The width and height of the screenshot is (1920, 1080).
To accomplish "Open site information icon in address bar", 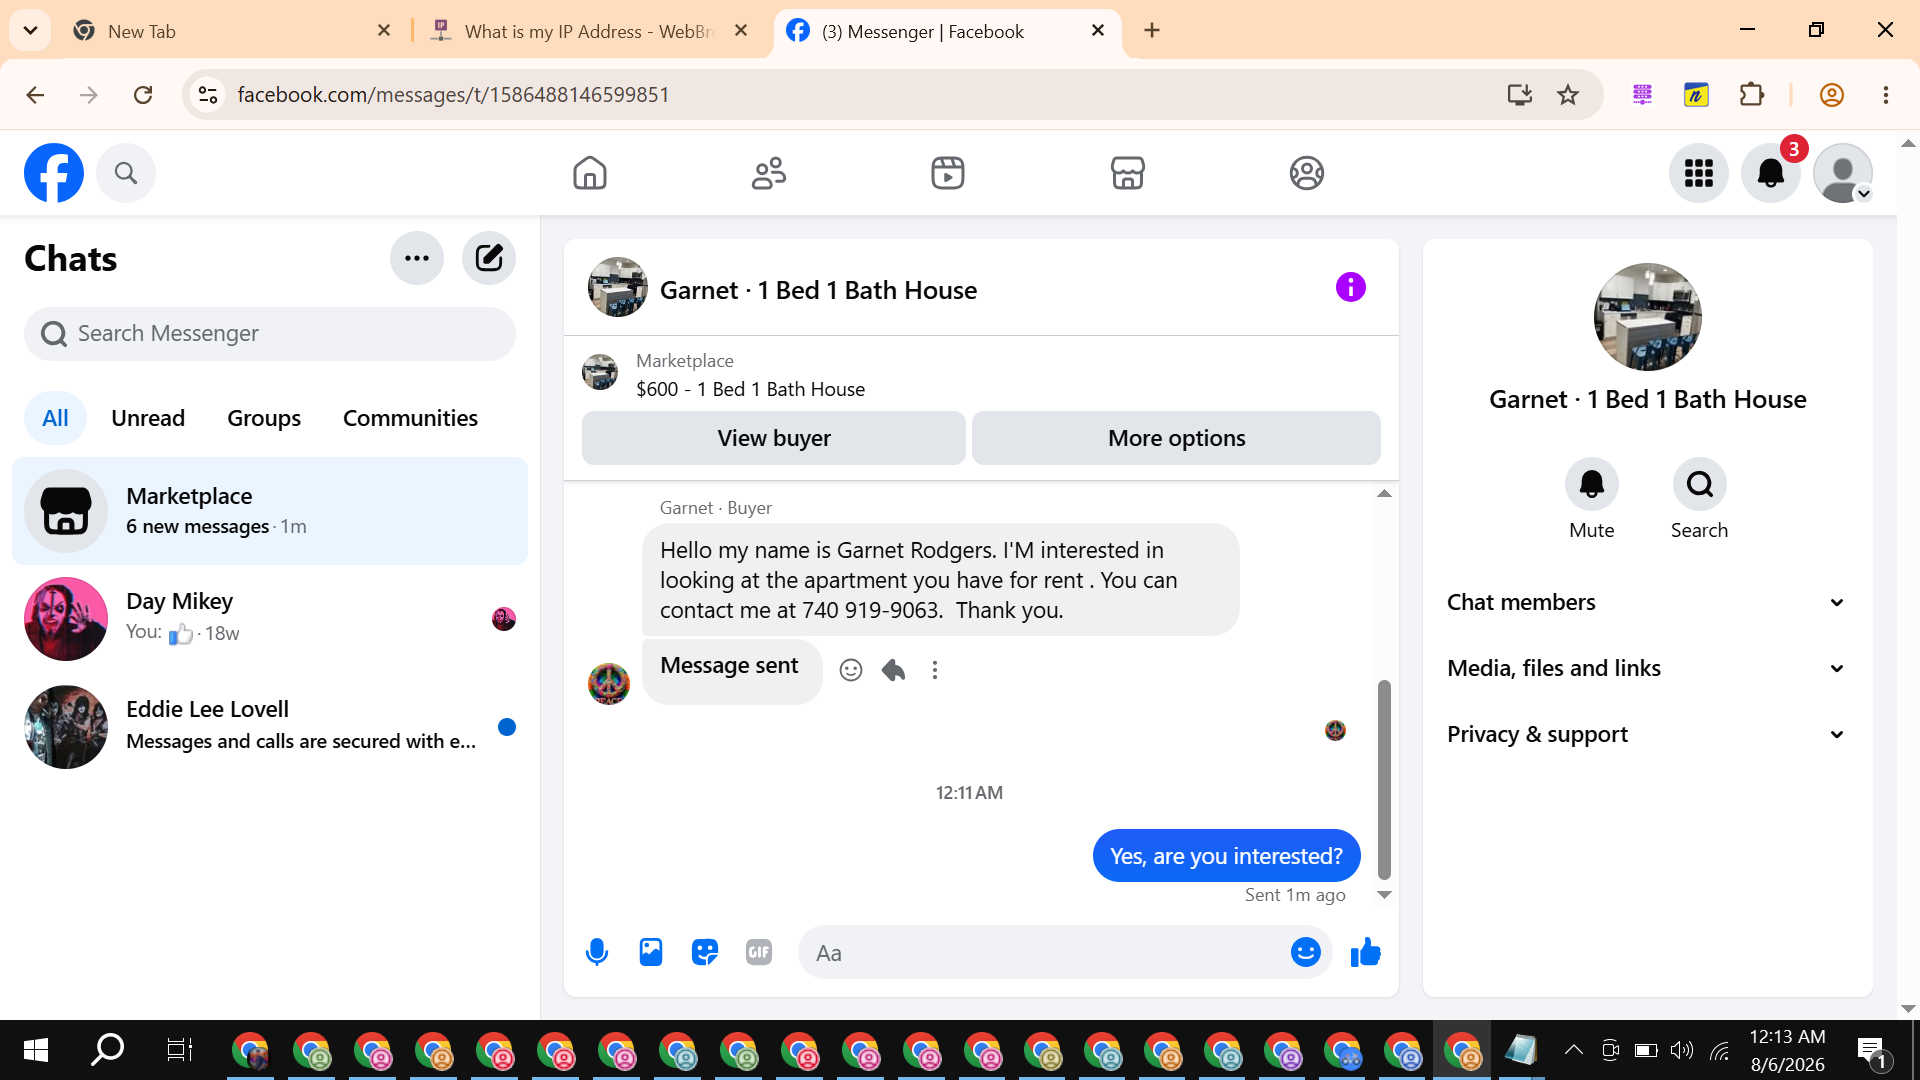I will (208, 95).
